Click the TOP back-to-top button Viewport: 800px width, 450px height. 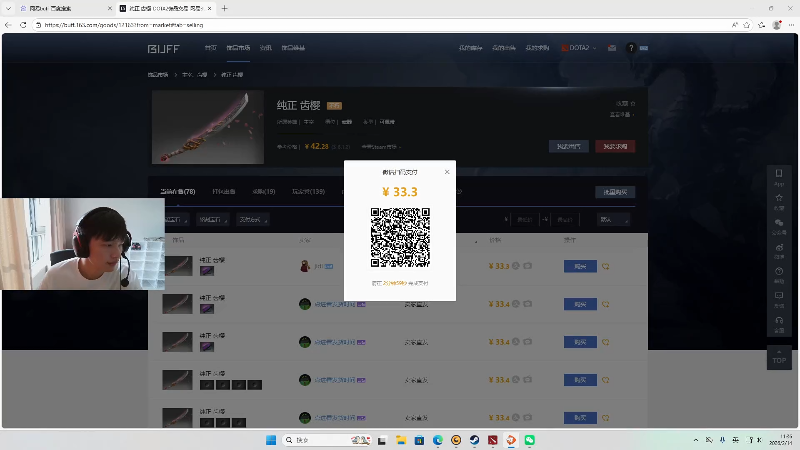(x=779, y=357)
